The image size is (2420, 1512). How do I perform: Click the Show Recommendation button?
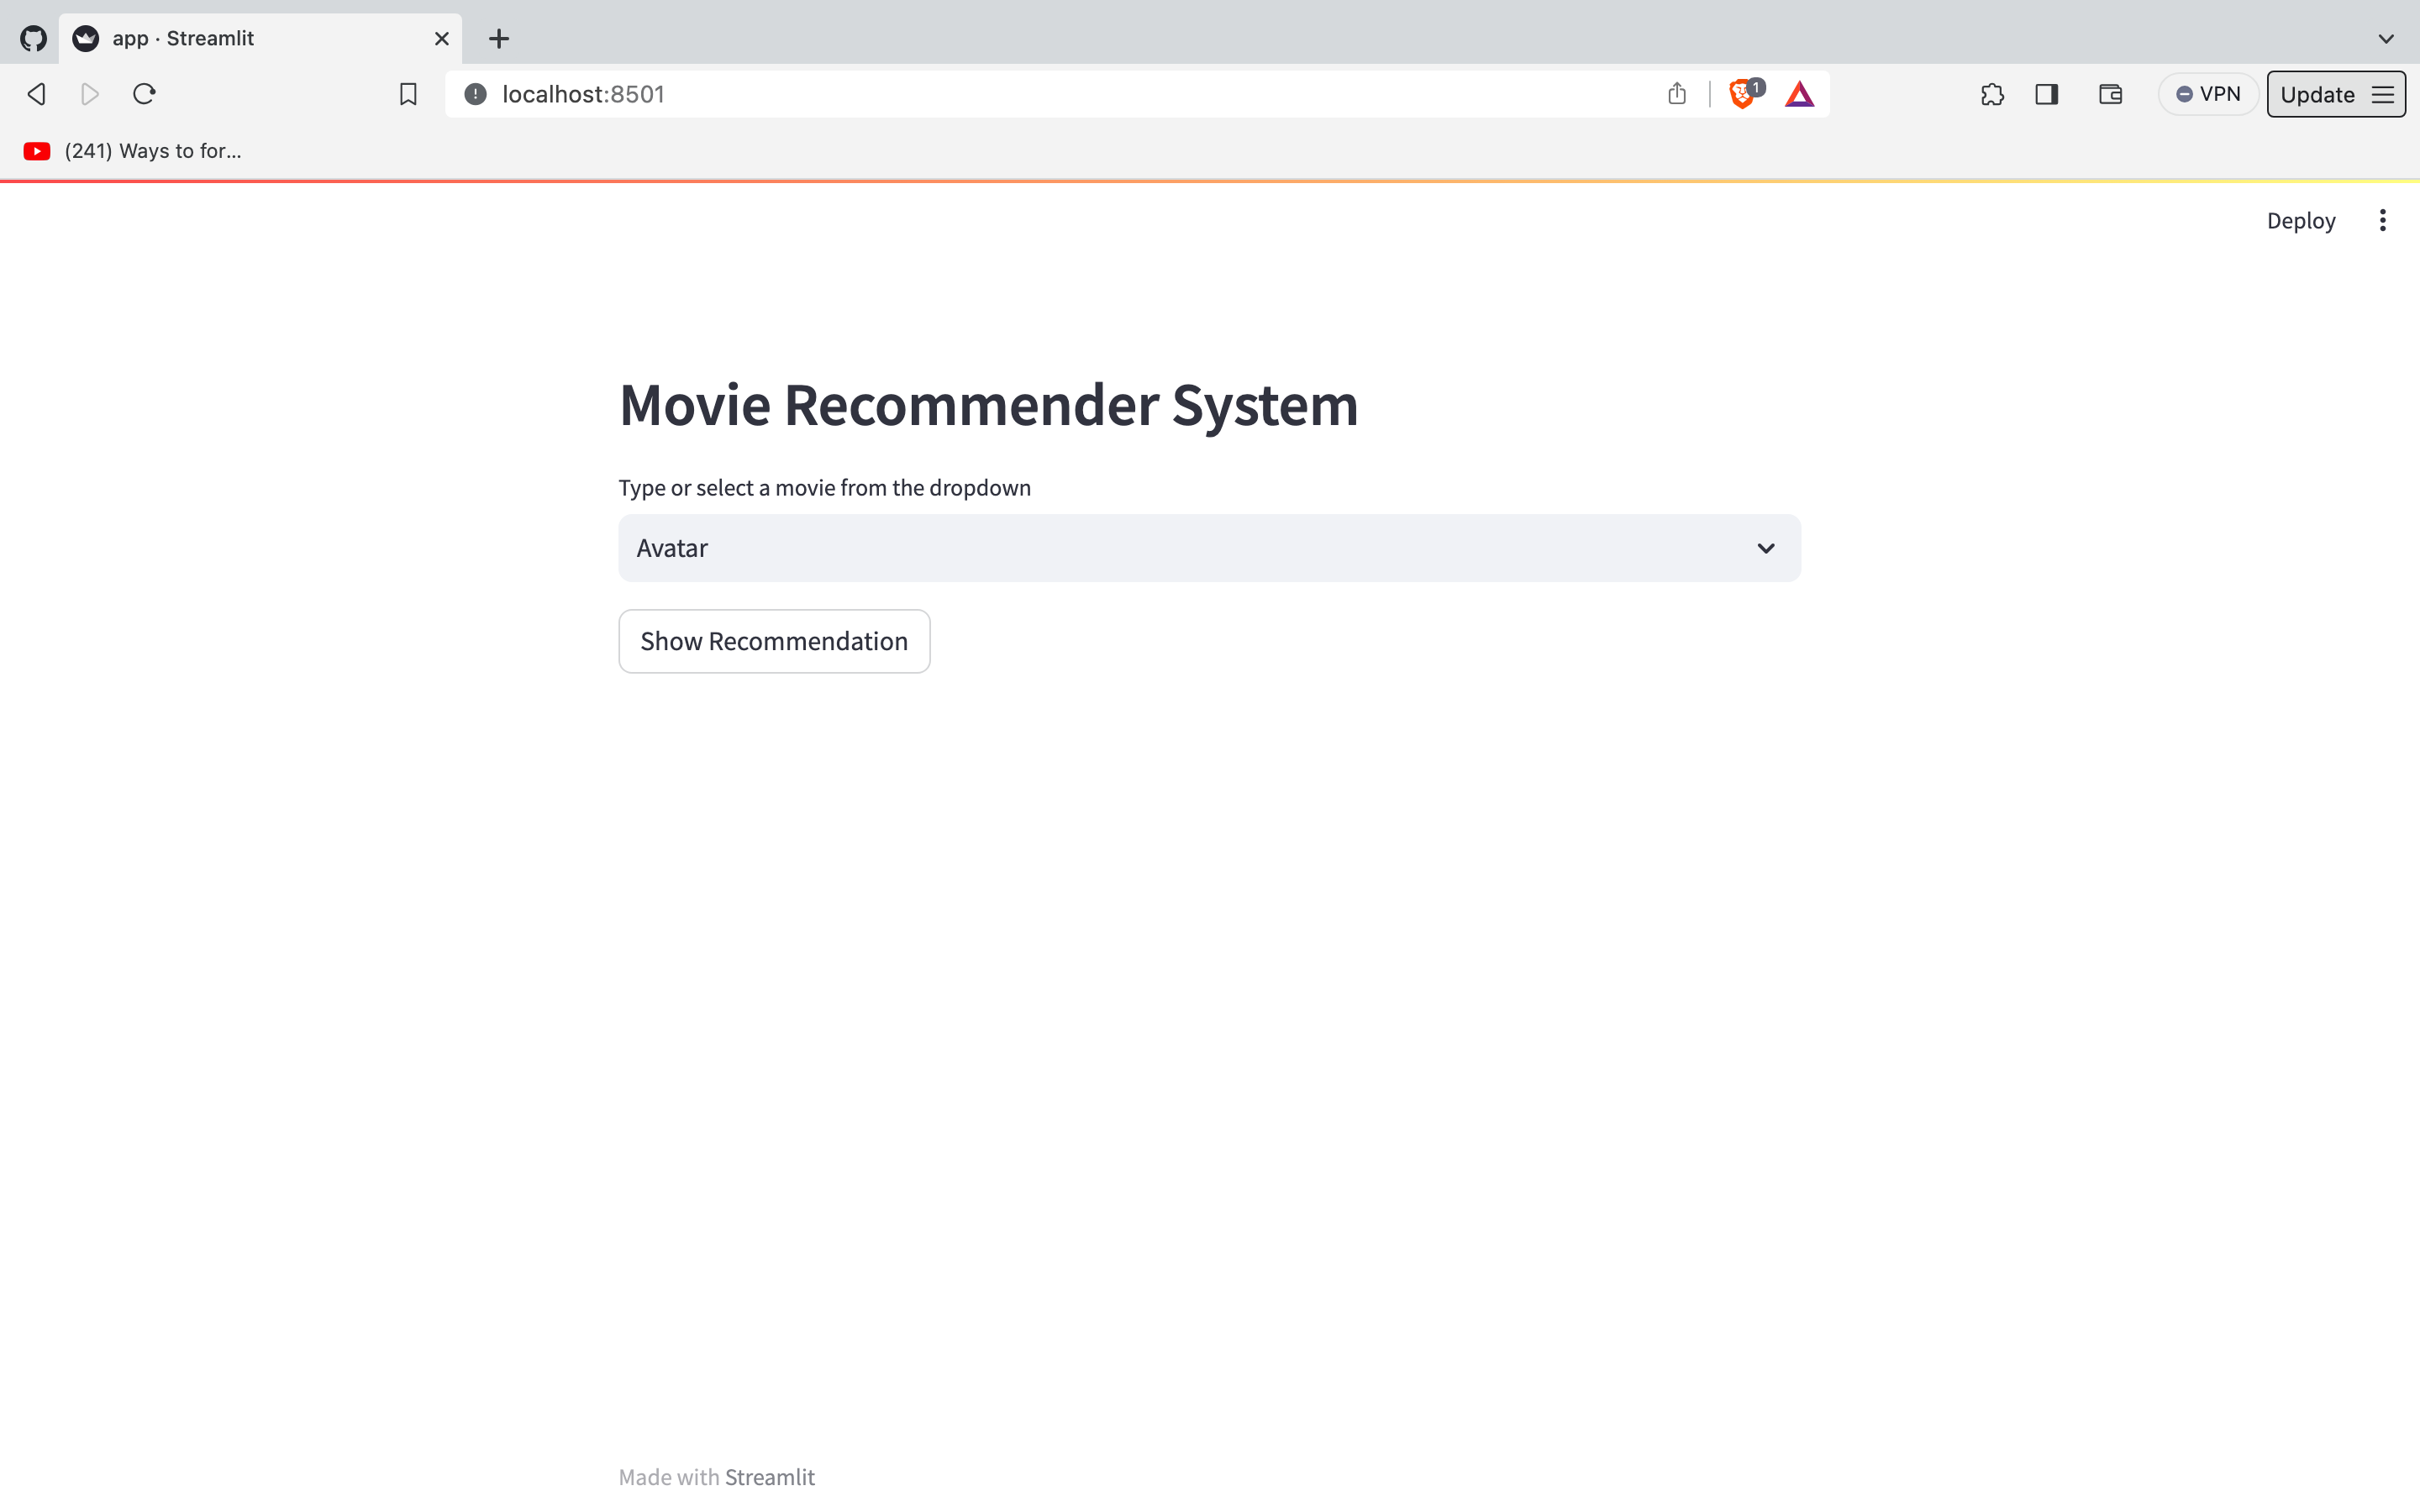pos(773,641)
